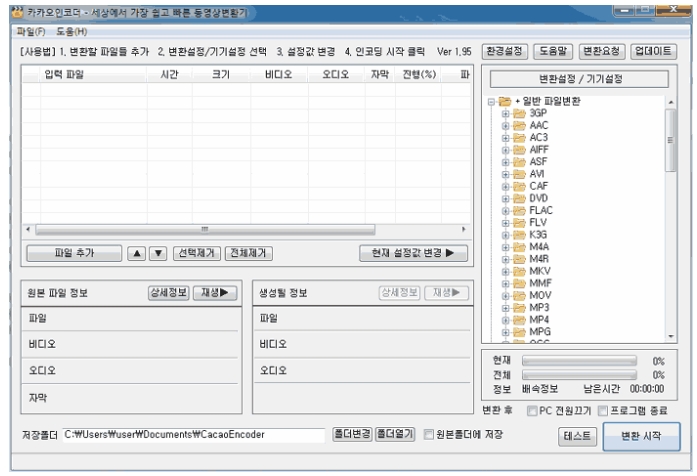697x476 pixels.
Task: Click the K3G folder icon
Action: pos(519,235)
